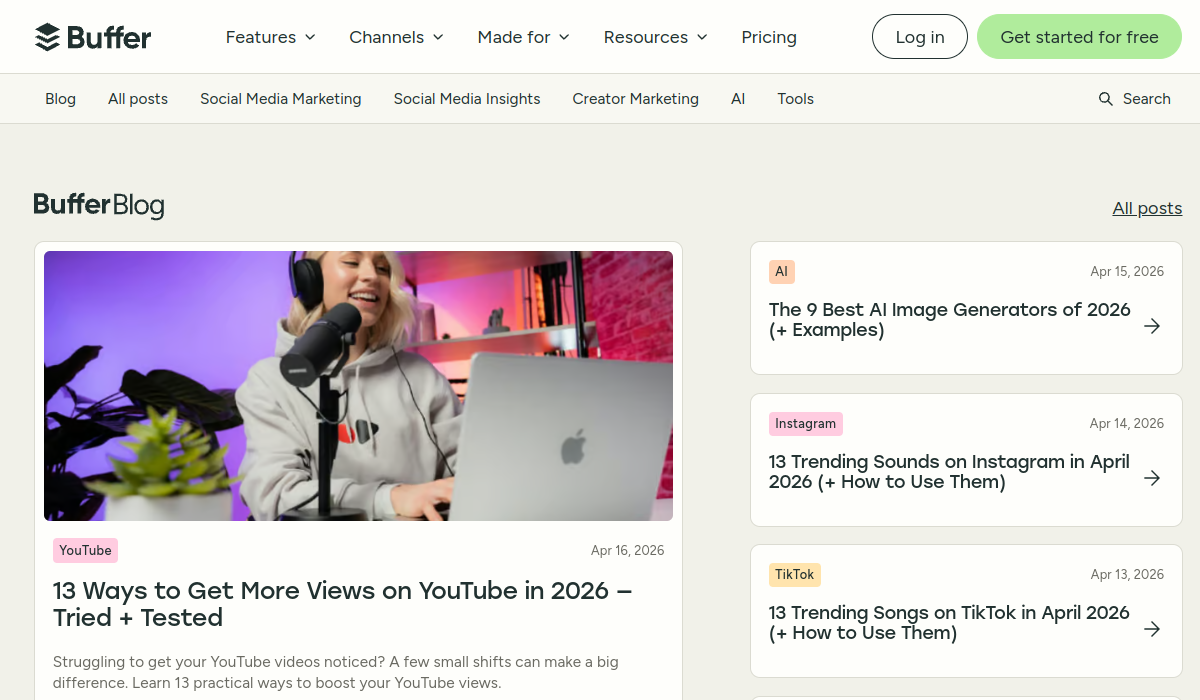Viewport: 1200px width, 700px height.
Task: Click the YouTube tag on the featured article
Action: click(85, 550)
